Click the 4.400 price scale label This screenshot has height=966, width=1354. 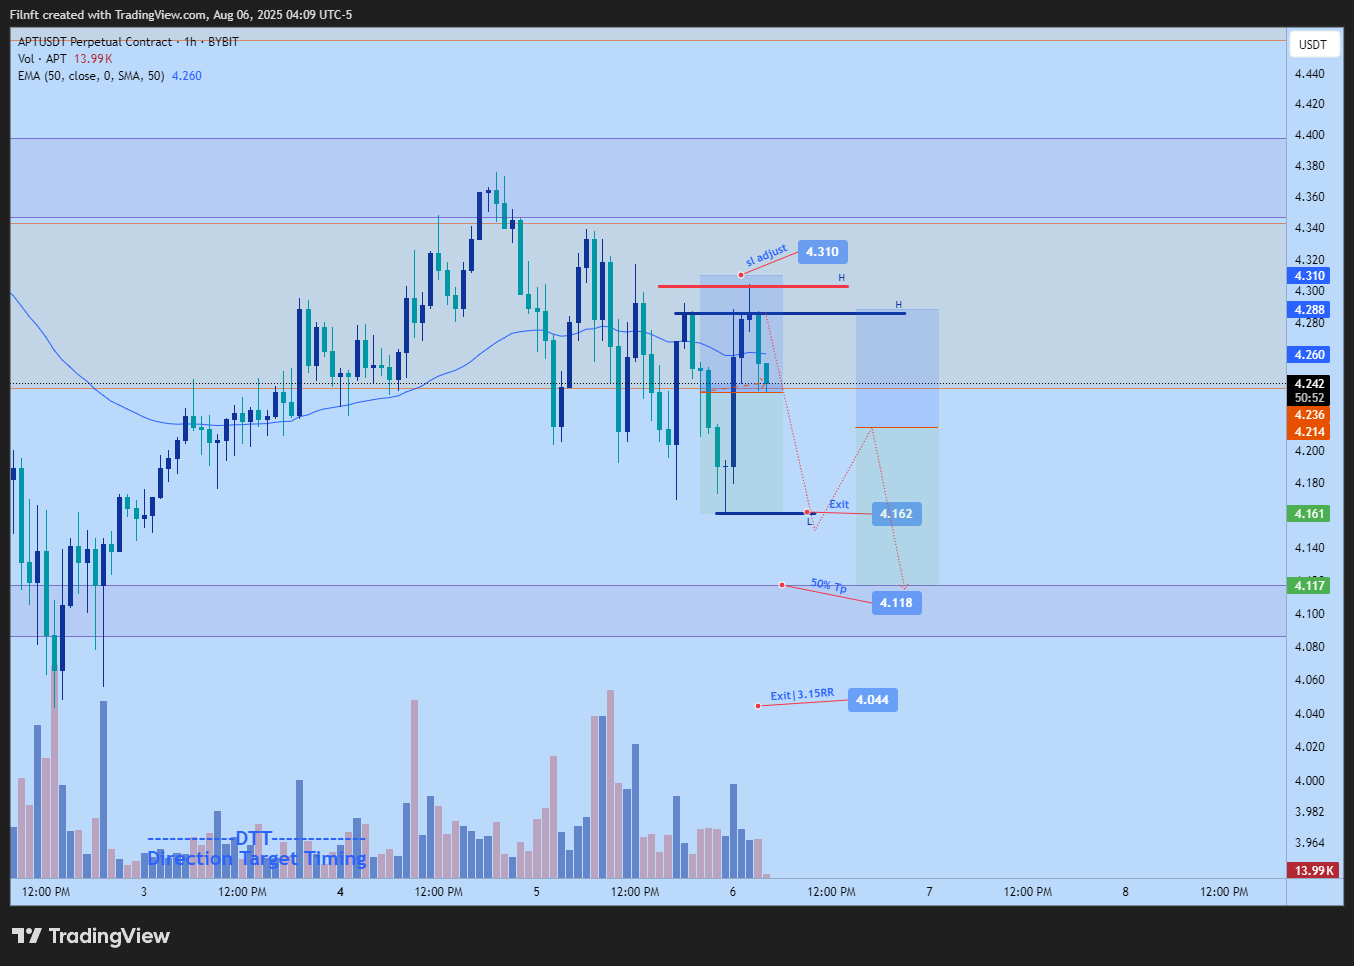(x=1309, y=135)
